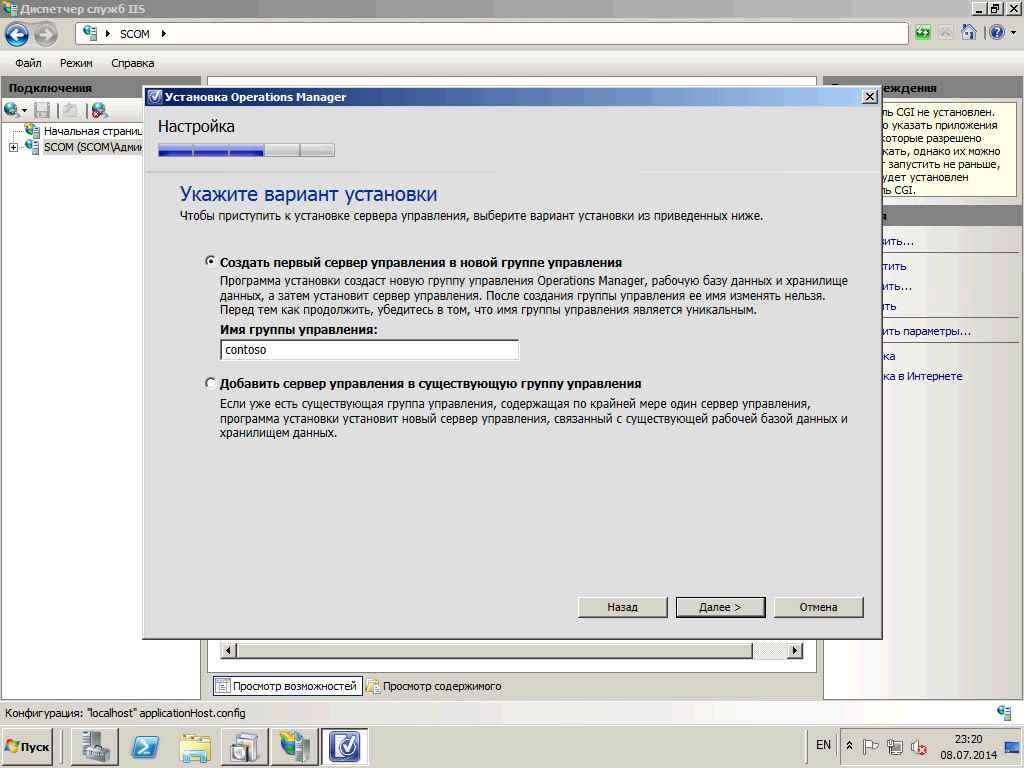Switch to Просмотр содержимого tab

point(434,686)
